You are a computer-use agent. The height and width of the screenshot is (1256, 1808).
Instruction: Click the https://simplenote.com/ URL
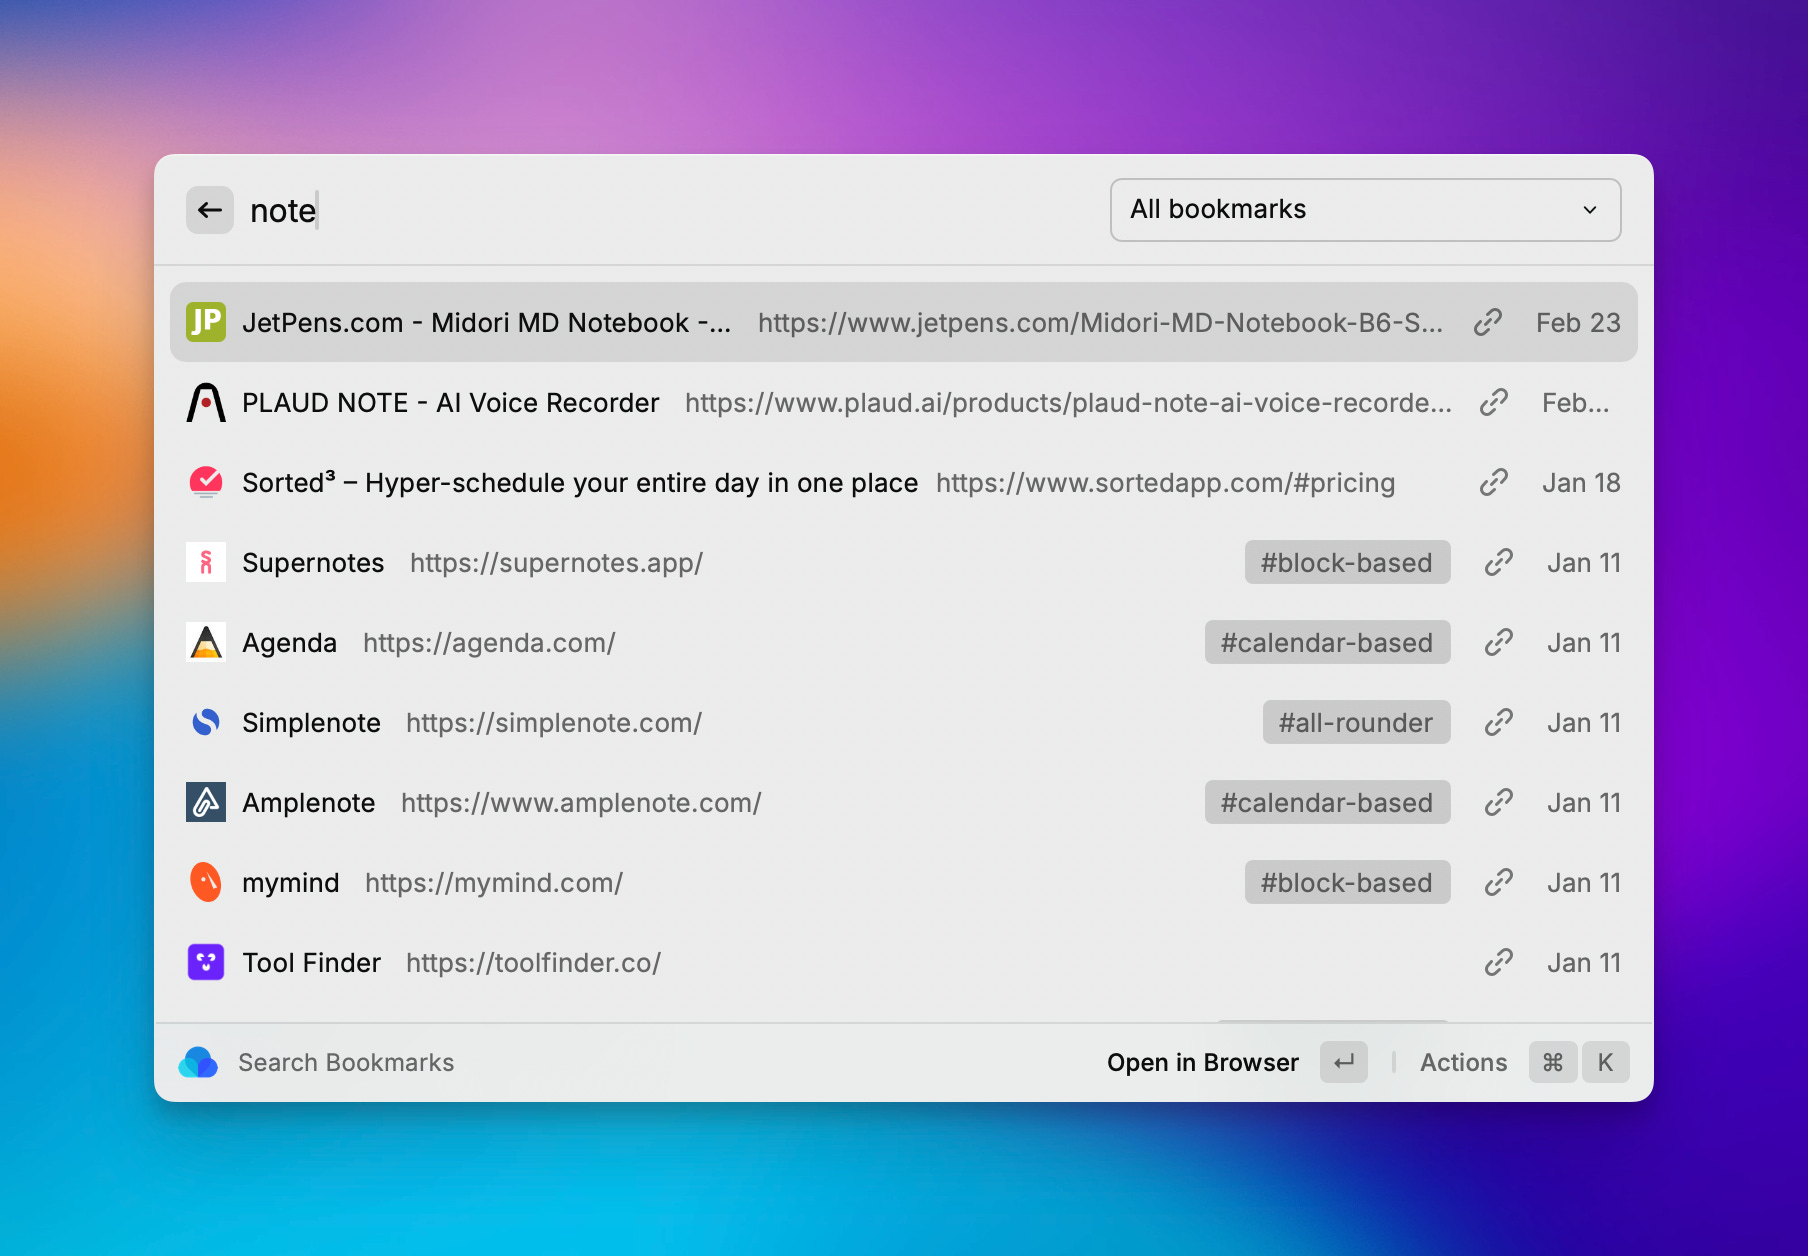pos(554,722)
